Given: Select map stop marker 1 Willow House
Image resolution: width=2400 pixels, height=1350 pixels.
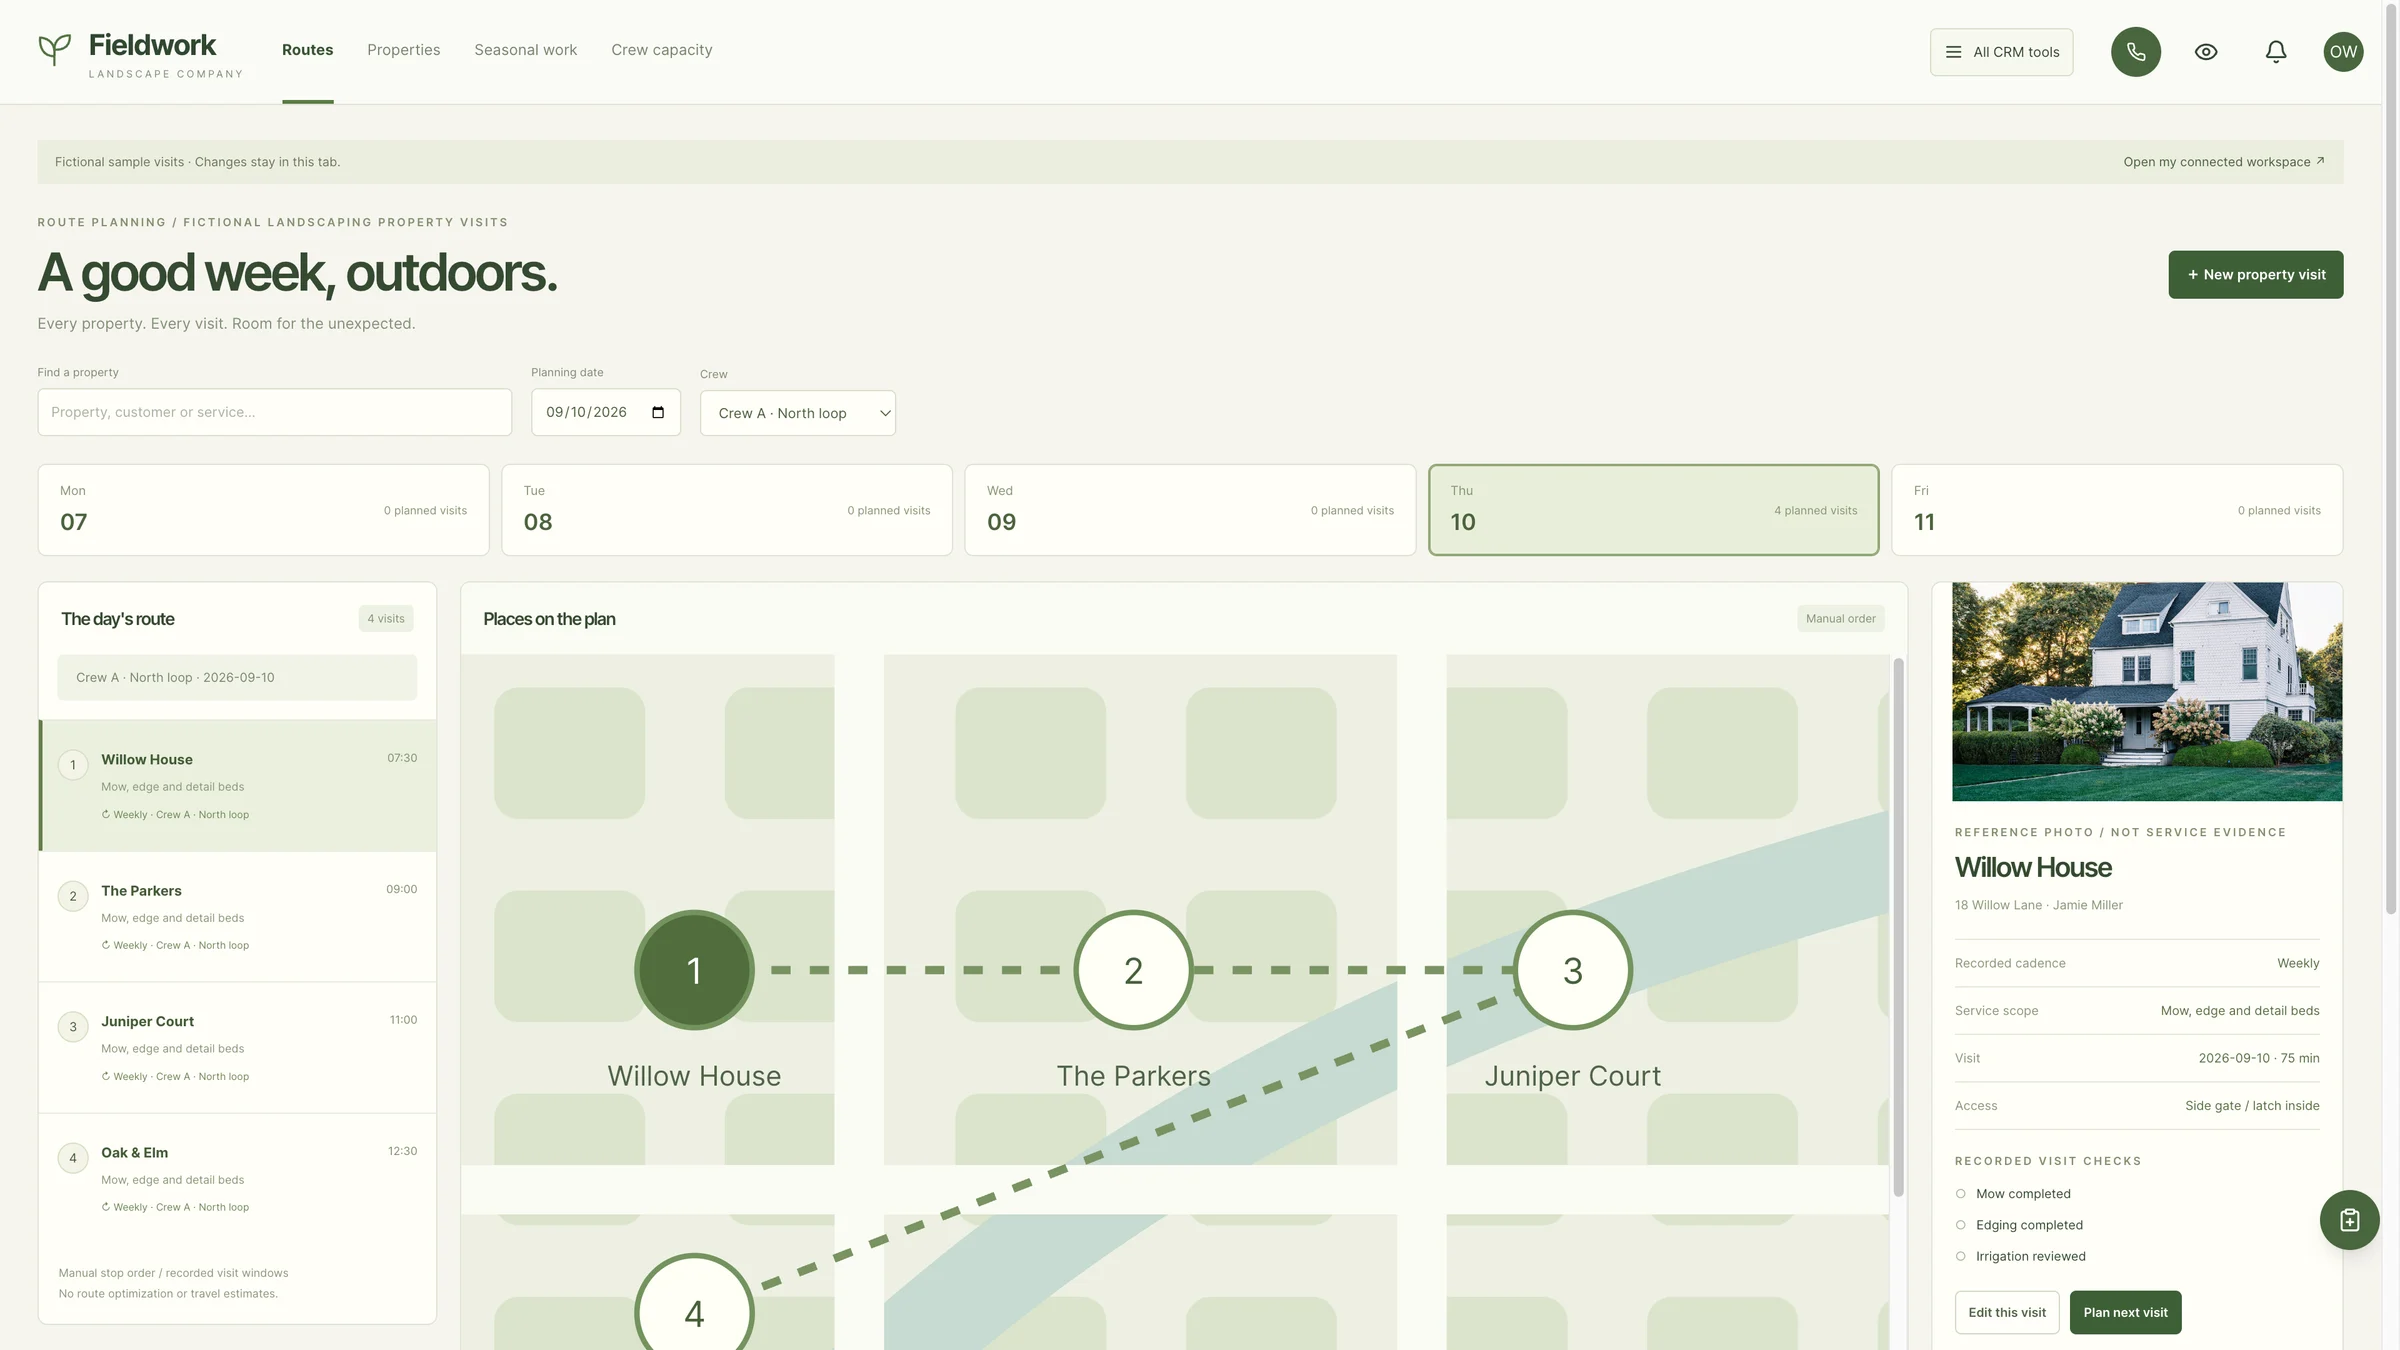Looking at the screenshot, I should 694,970.
